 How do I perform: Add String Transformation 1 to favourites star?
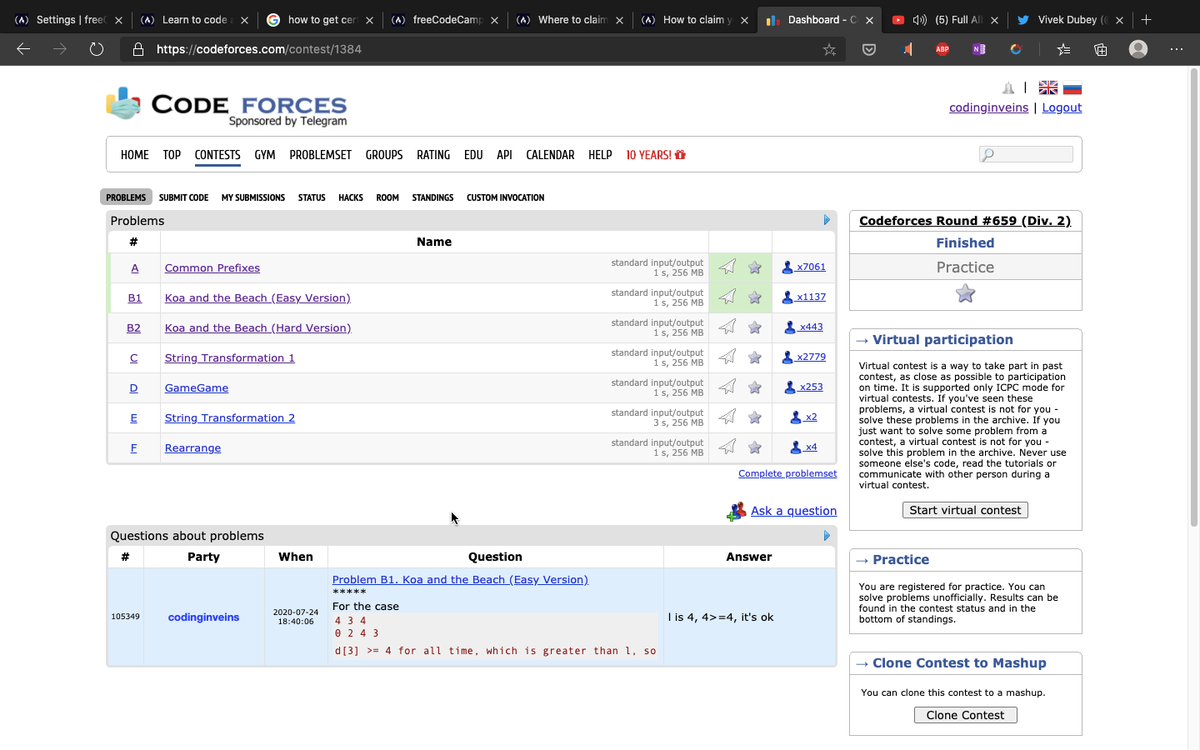(755, 357)
